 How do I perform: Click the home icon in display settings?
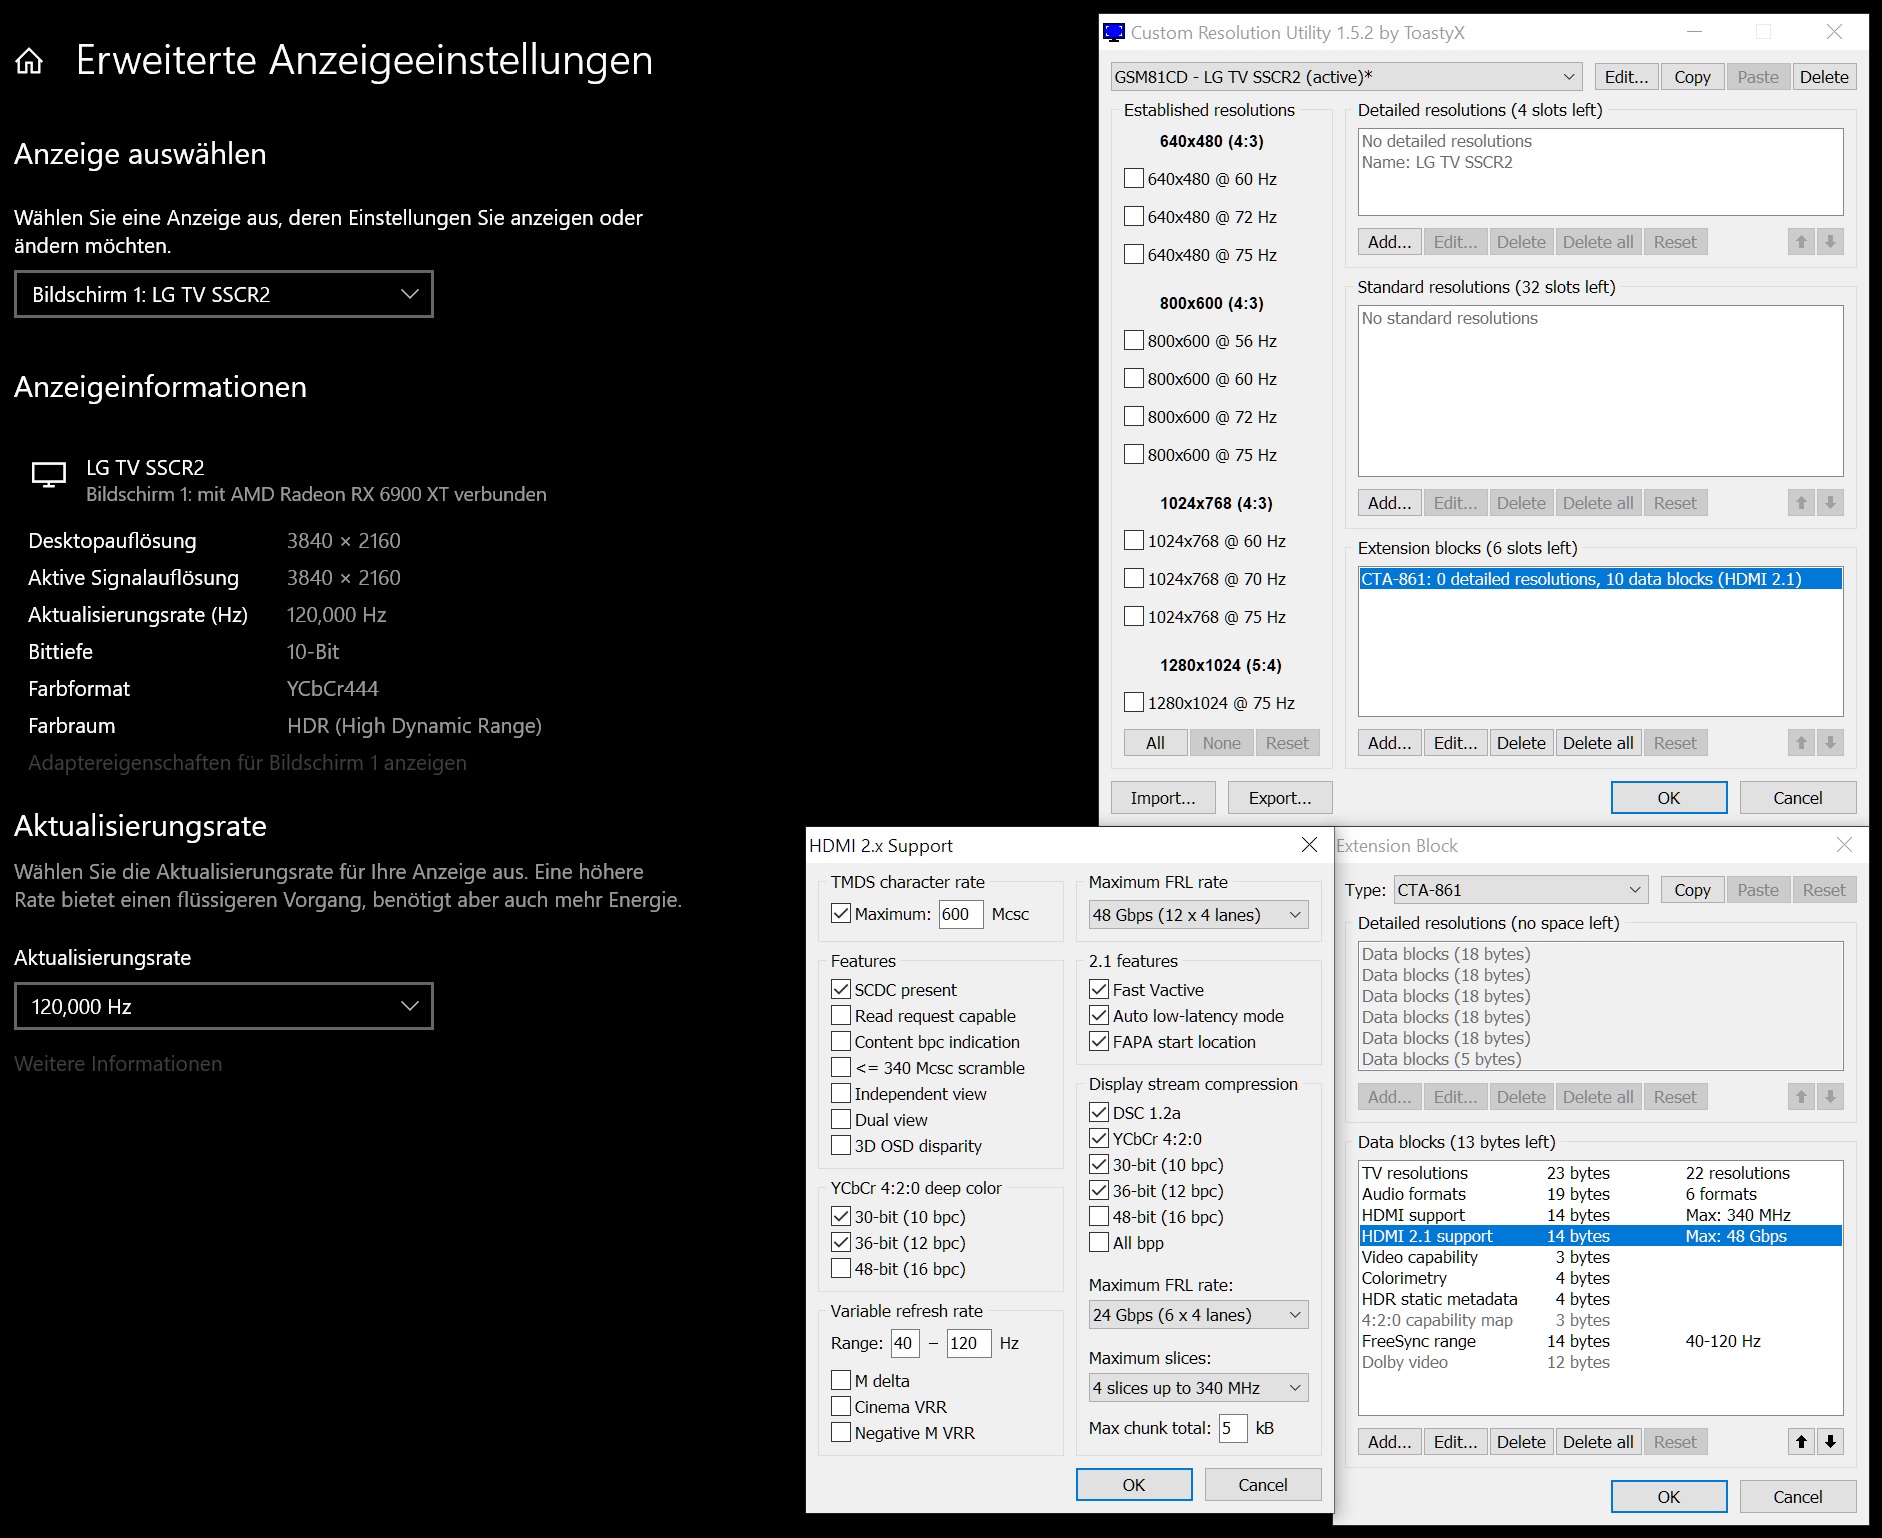(x=30, y=61)
